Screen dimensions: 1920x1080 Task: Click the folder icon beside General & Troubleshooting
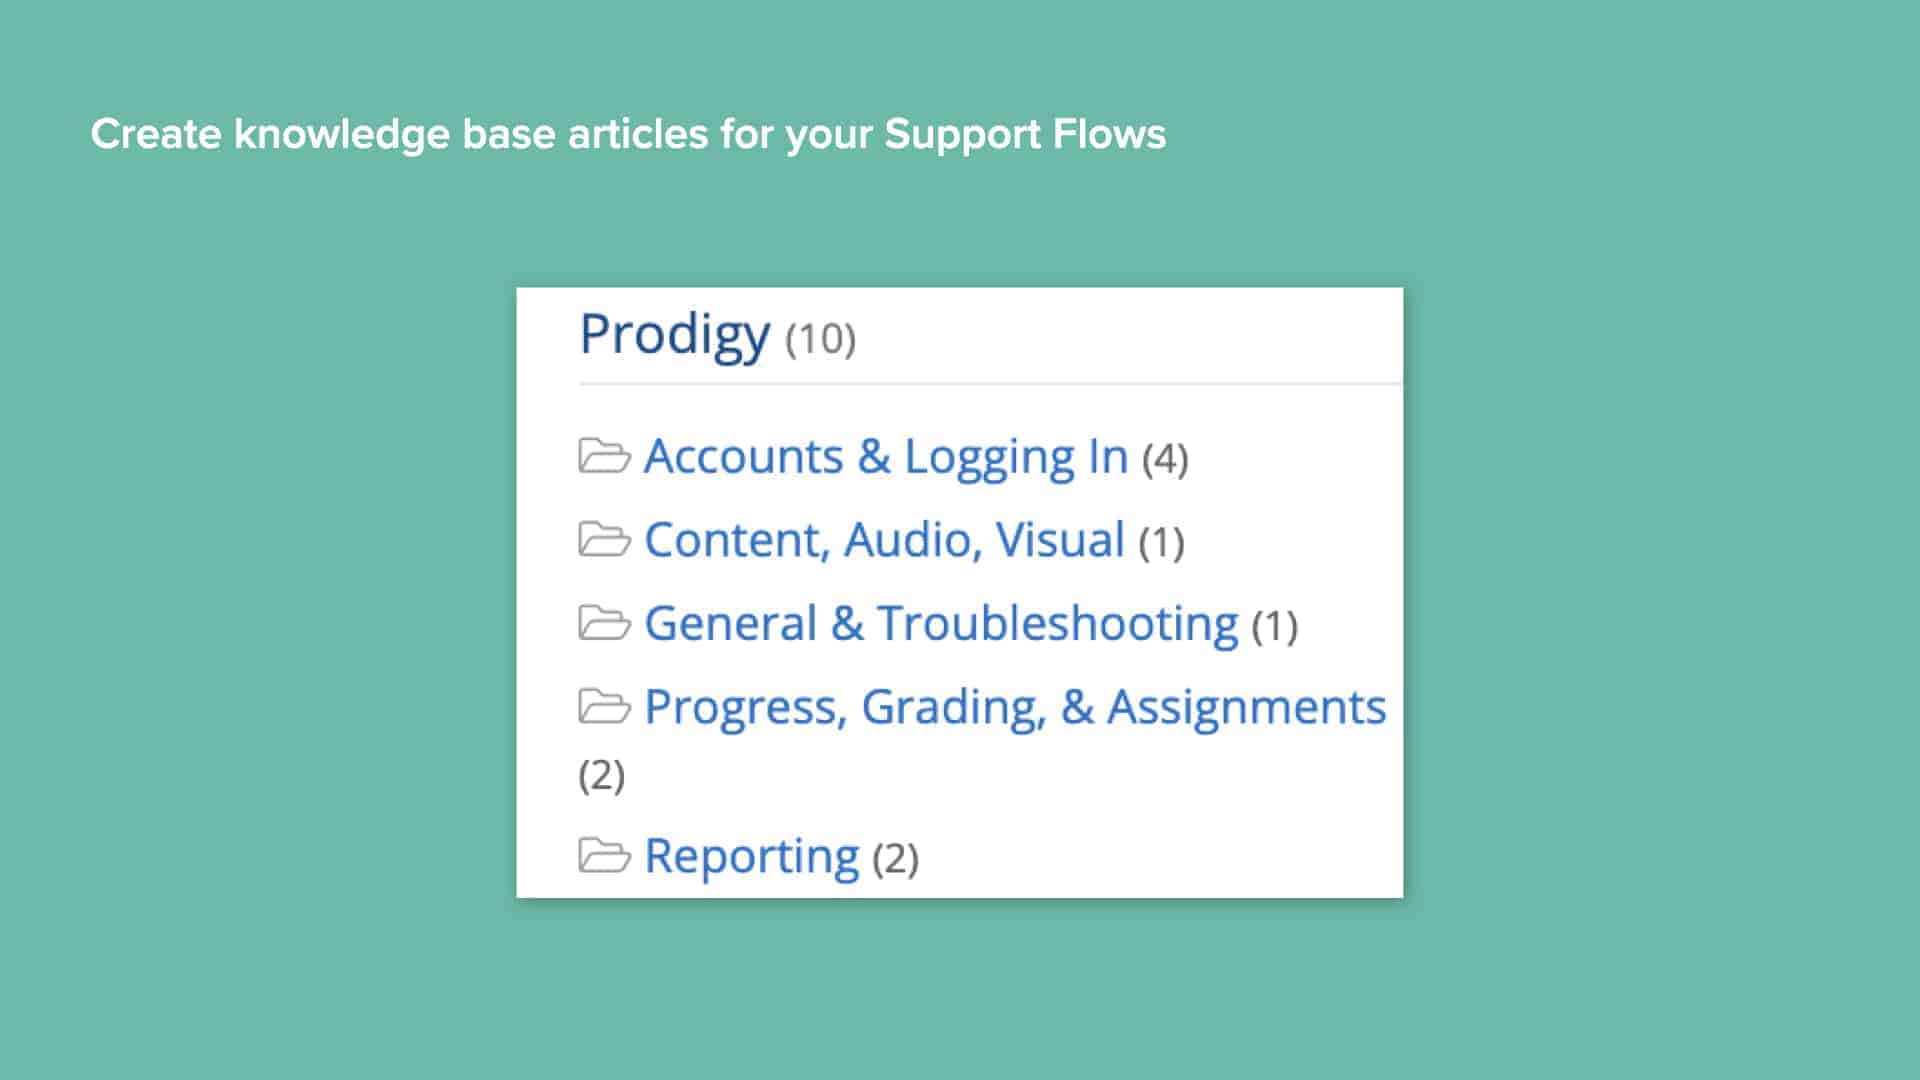click(604, 622)
